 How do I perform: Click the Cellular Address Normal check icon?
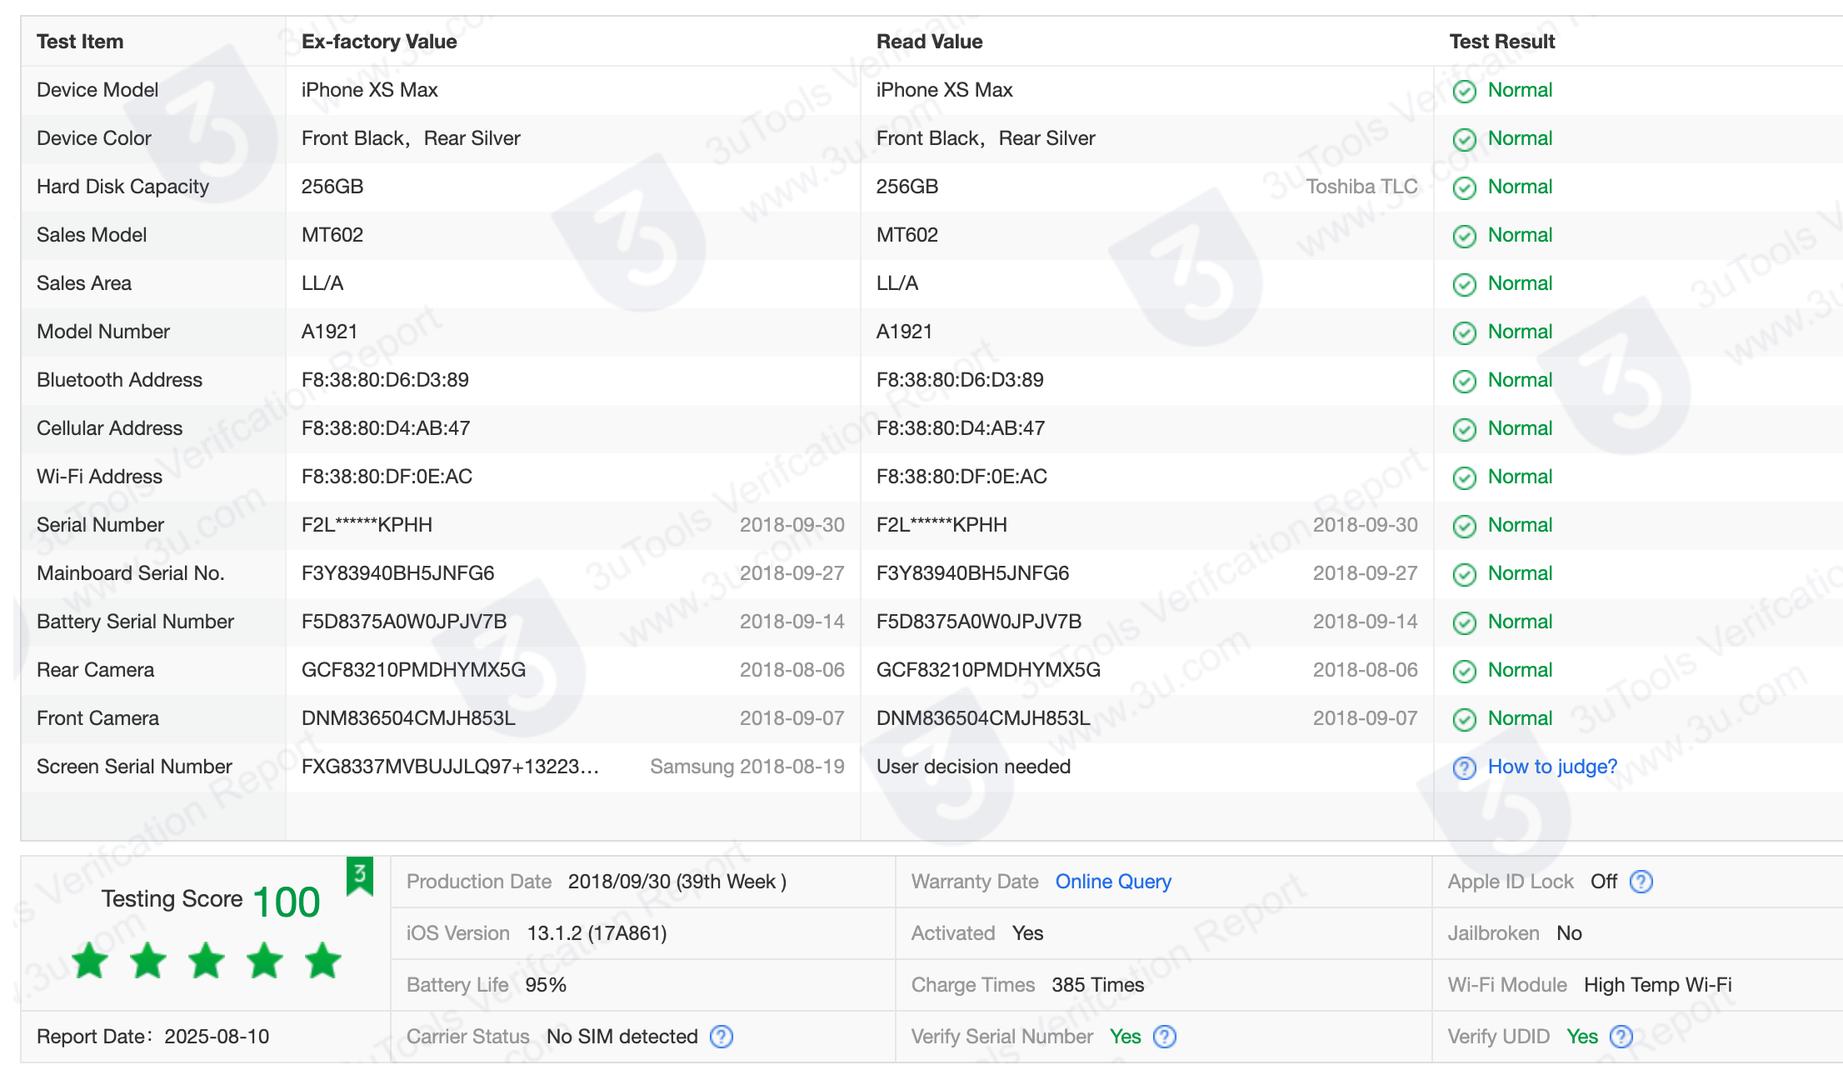[x=1464, y=430]
